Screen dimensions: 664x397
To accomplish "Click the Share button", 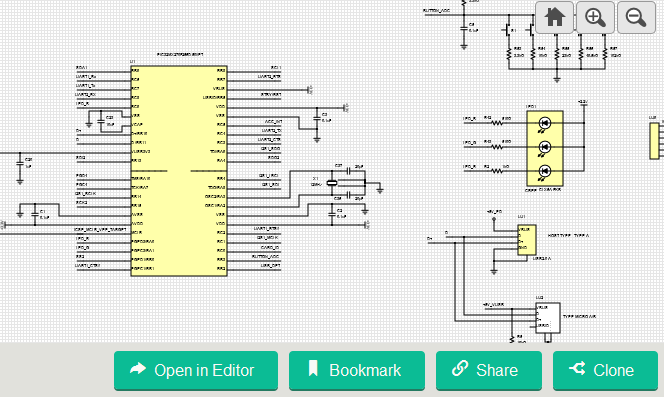I will tap(489, 370).
